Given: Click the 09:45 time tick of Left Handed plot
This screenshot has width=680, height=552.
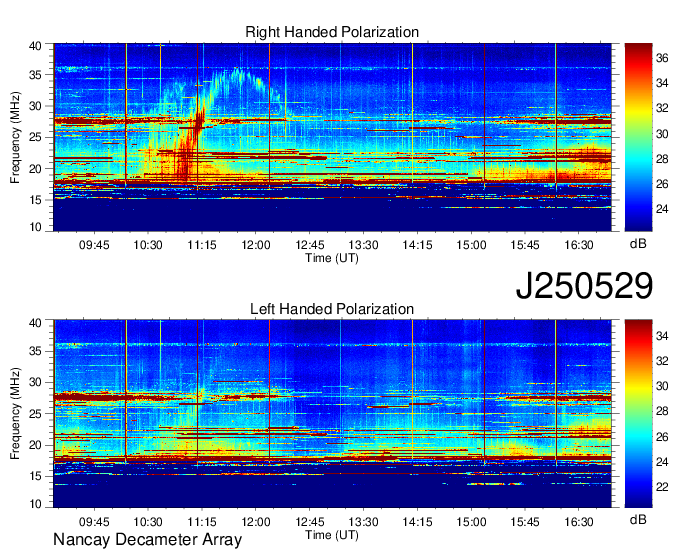Looking at the screenshot, I should (x=94, y=522).
